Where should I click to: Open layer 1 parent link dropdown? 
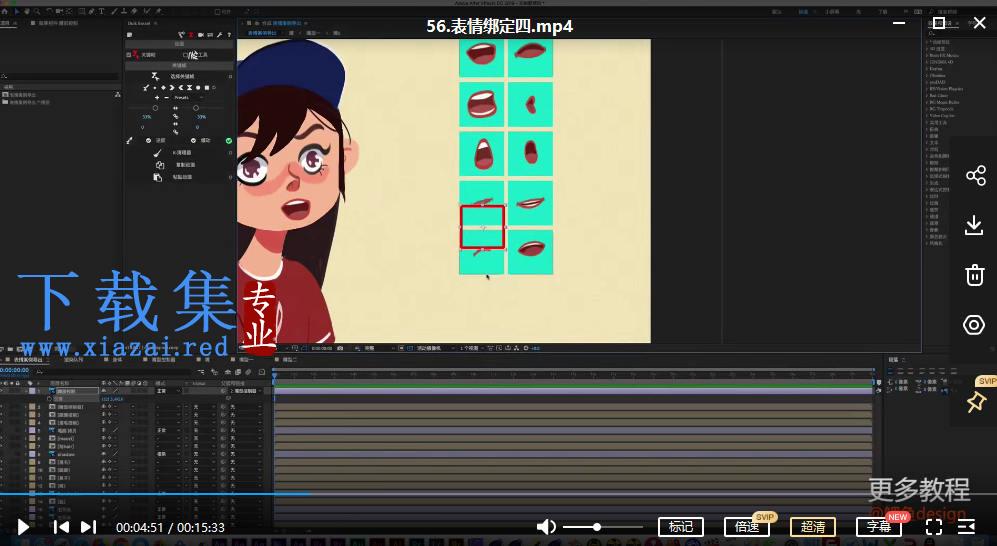click(245, 391)
